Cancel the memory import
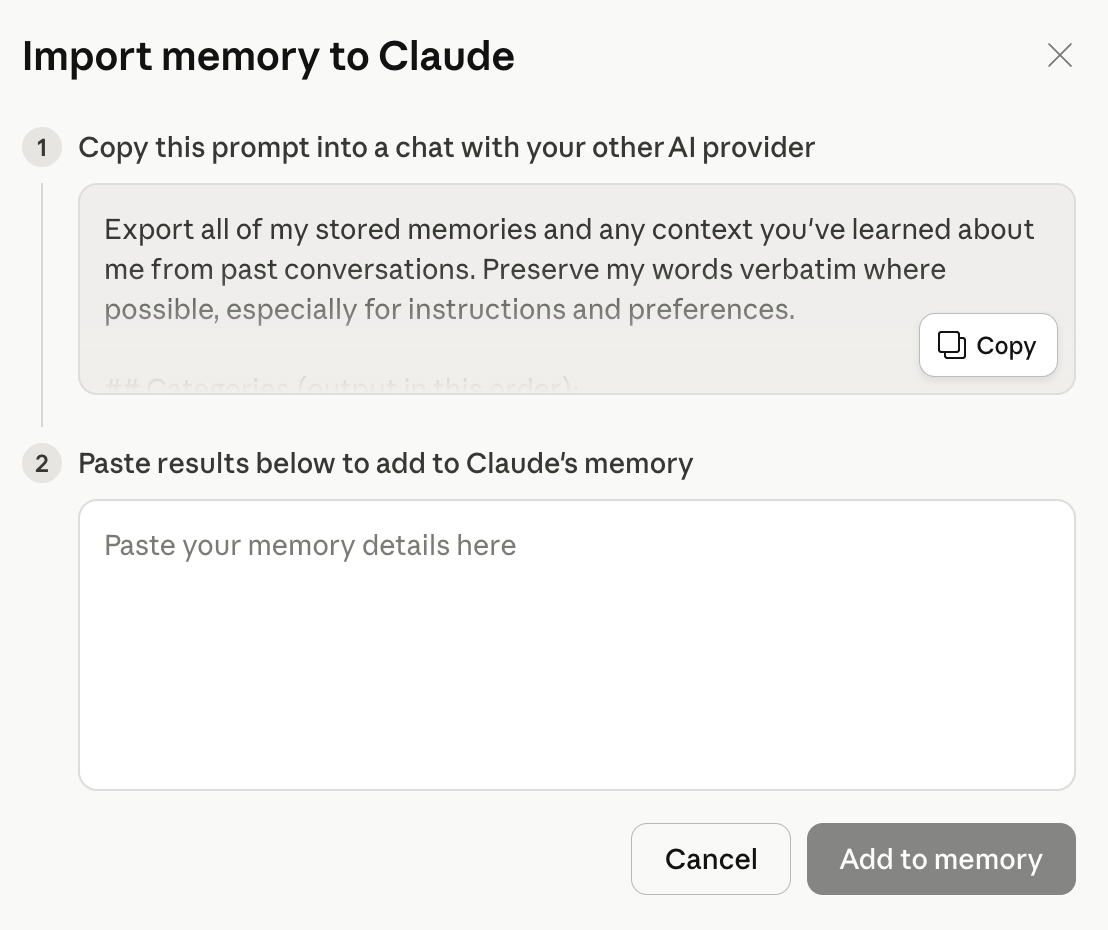This screenshot has width=1108, height=930. (710, 859)
